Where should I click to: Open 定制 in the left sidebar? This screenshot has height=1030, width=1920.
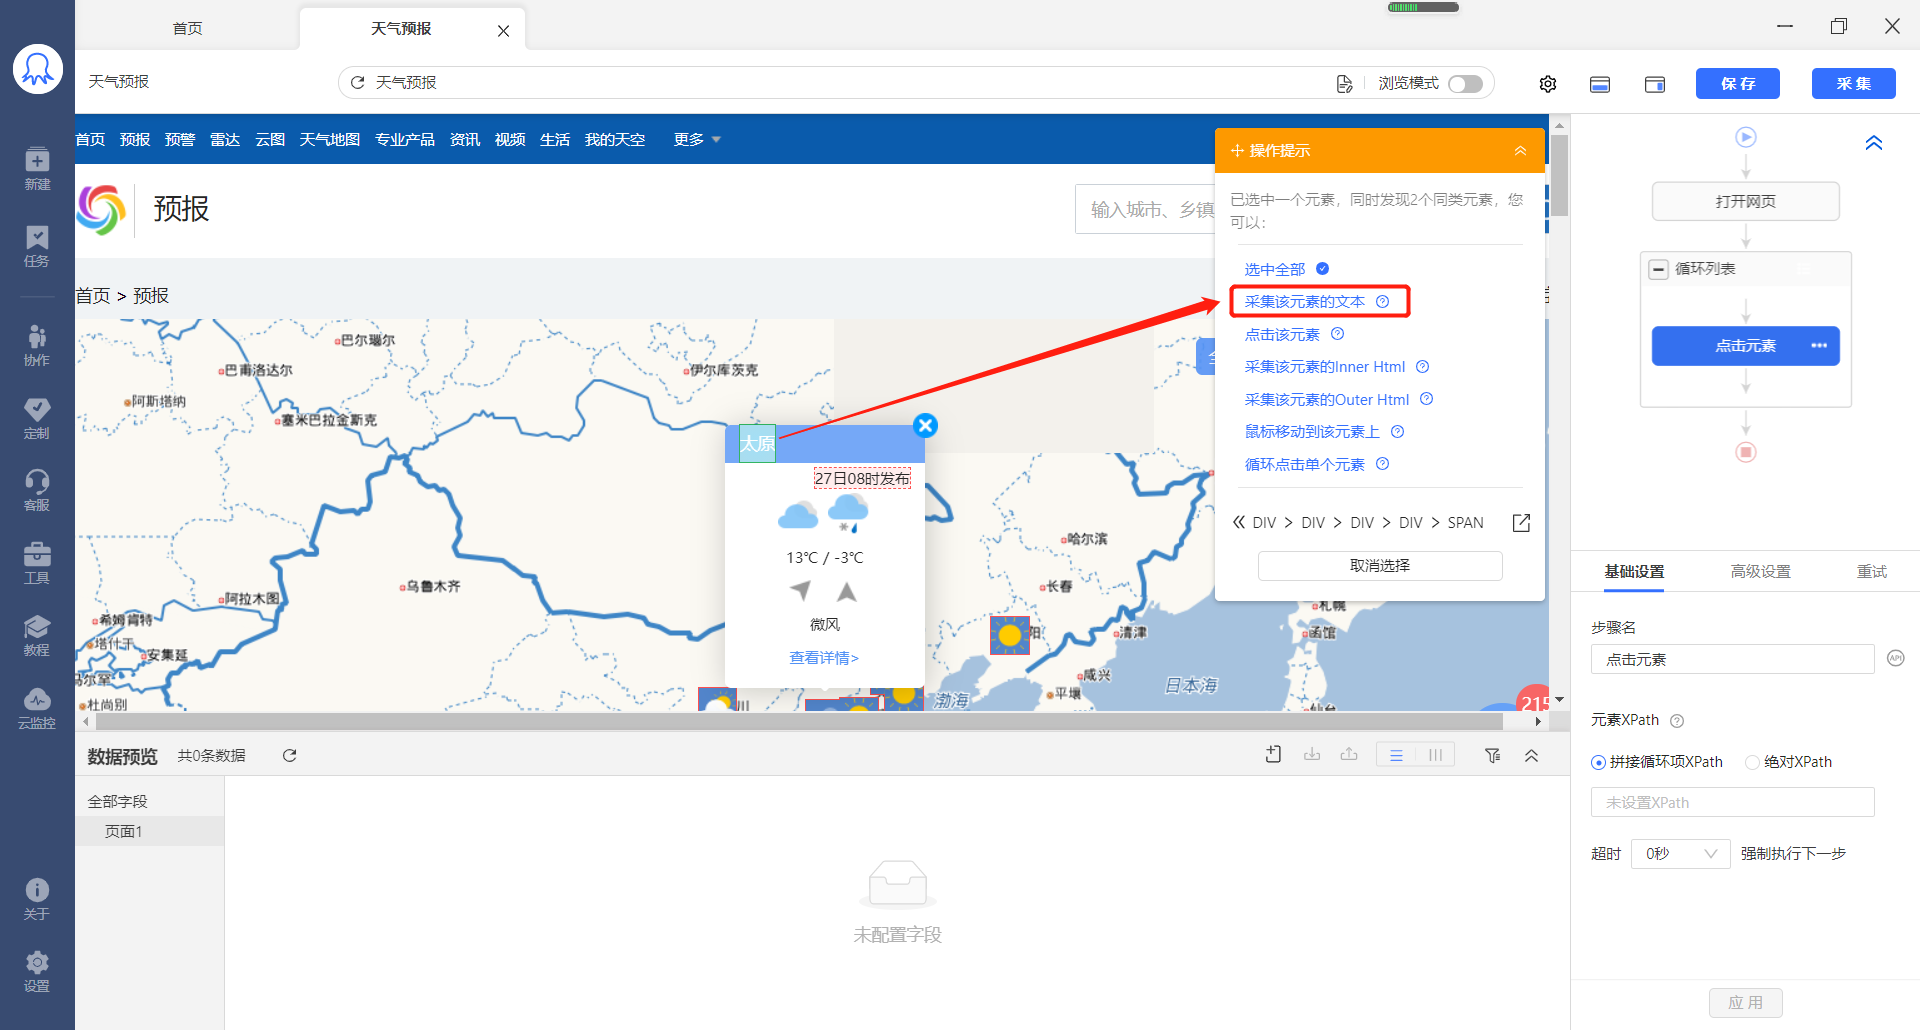coord(37,418)
